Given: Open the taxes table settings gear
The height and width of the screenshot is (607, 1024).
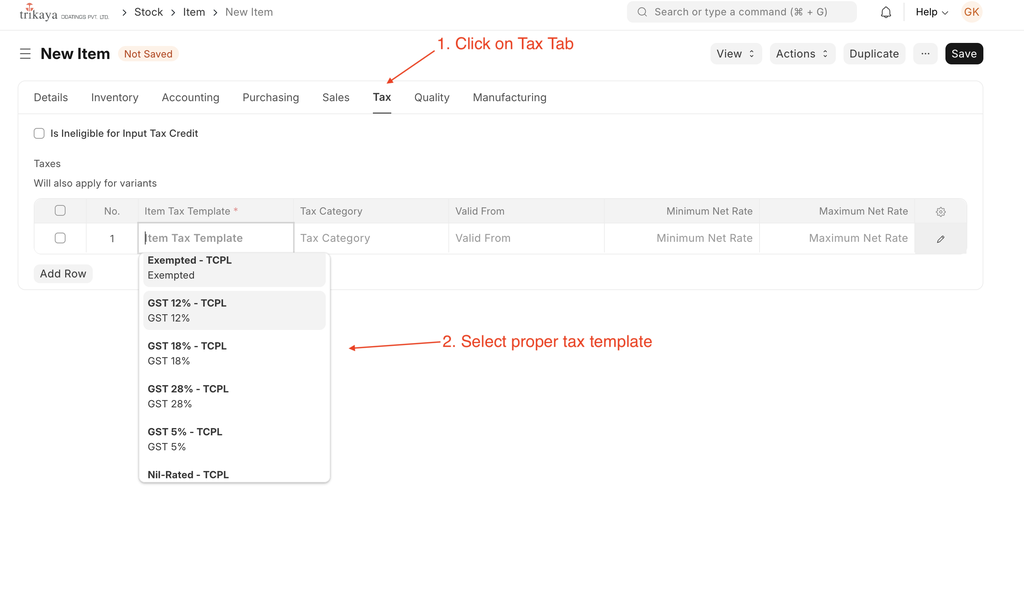Looking at the screenshot, I should (940, 212).
